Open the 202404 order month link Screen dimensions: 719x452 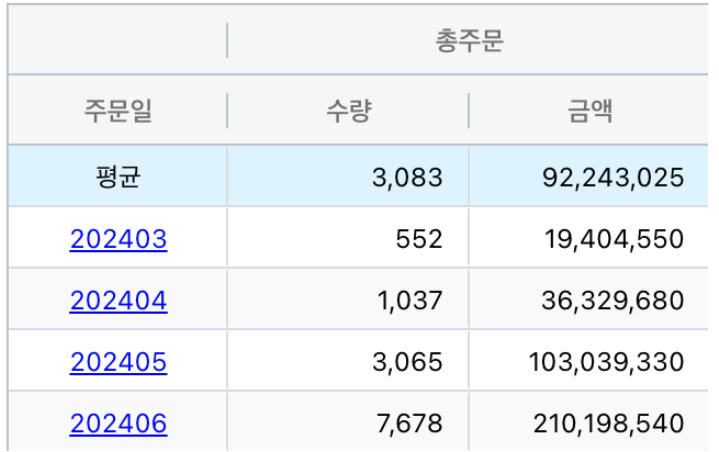(118, 300)
